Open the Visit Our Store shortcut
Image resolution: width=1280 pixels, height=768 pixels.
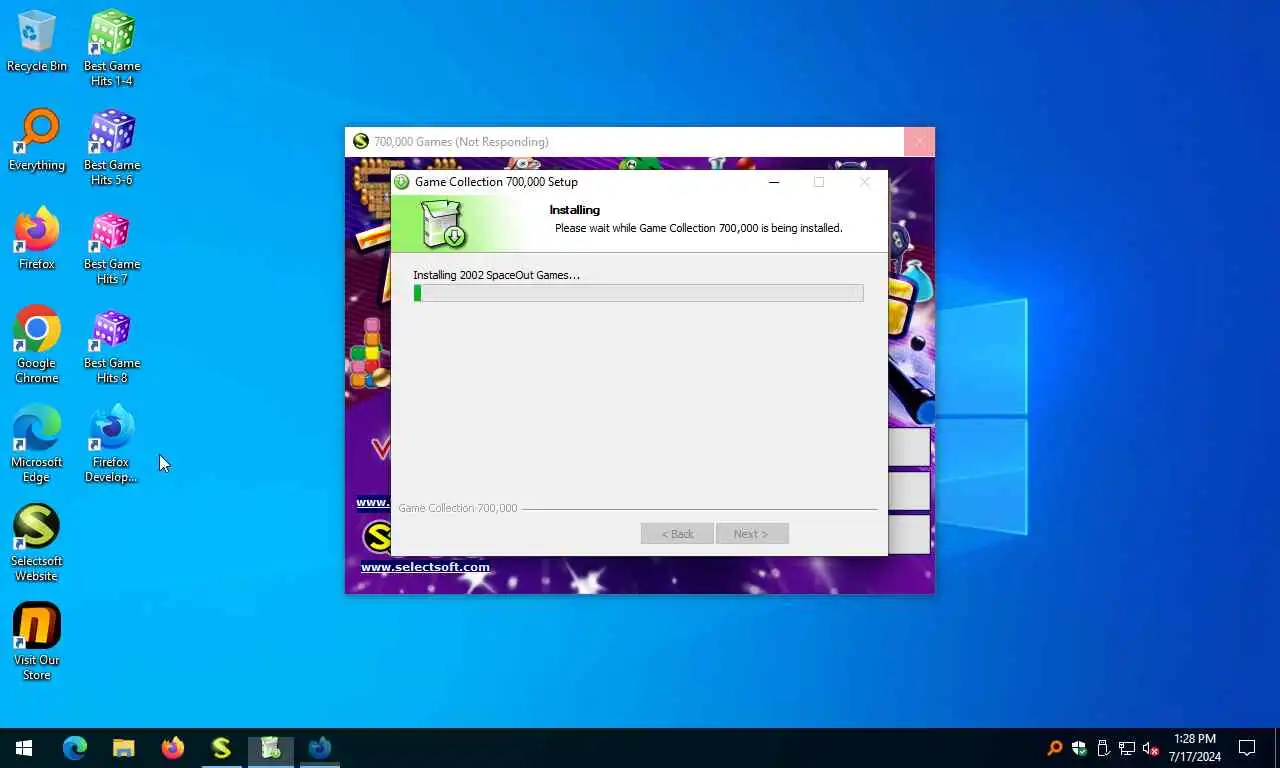pos(37,641)
